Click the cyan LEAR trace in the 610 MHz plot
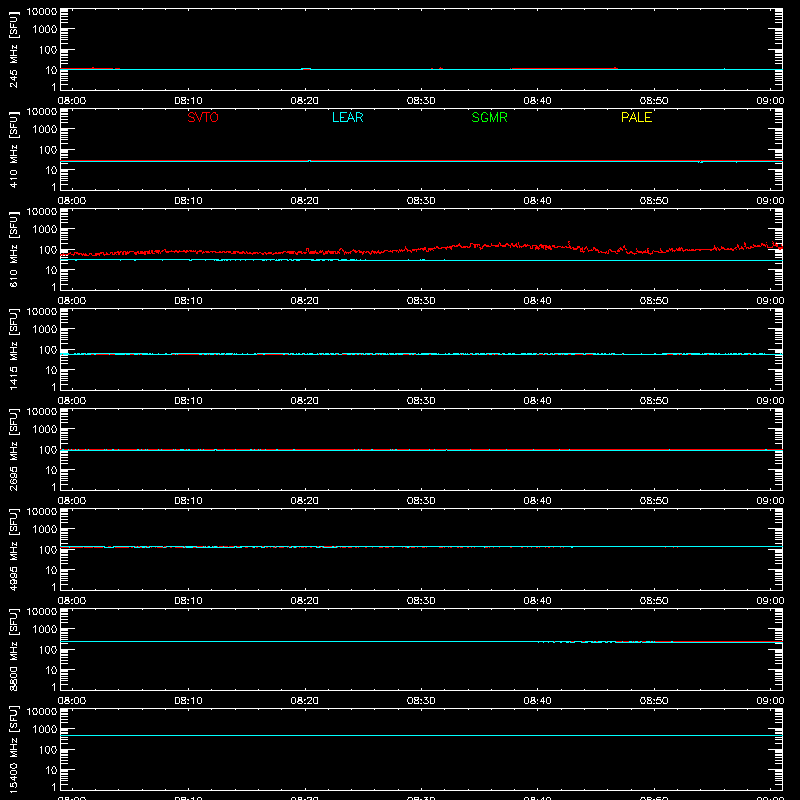The height and width of the screenshot is (800, 800). pos(421,260)
